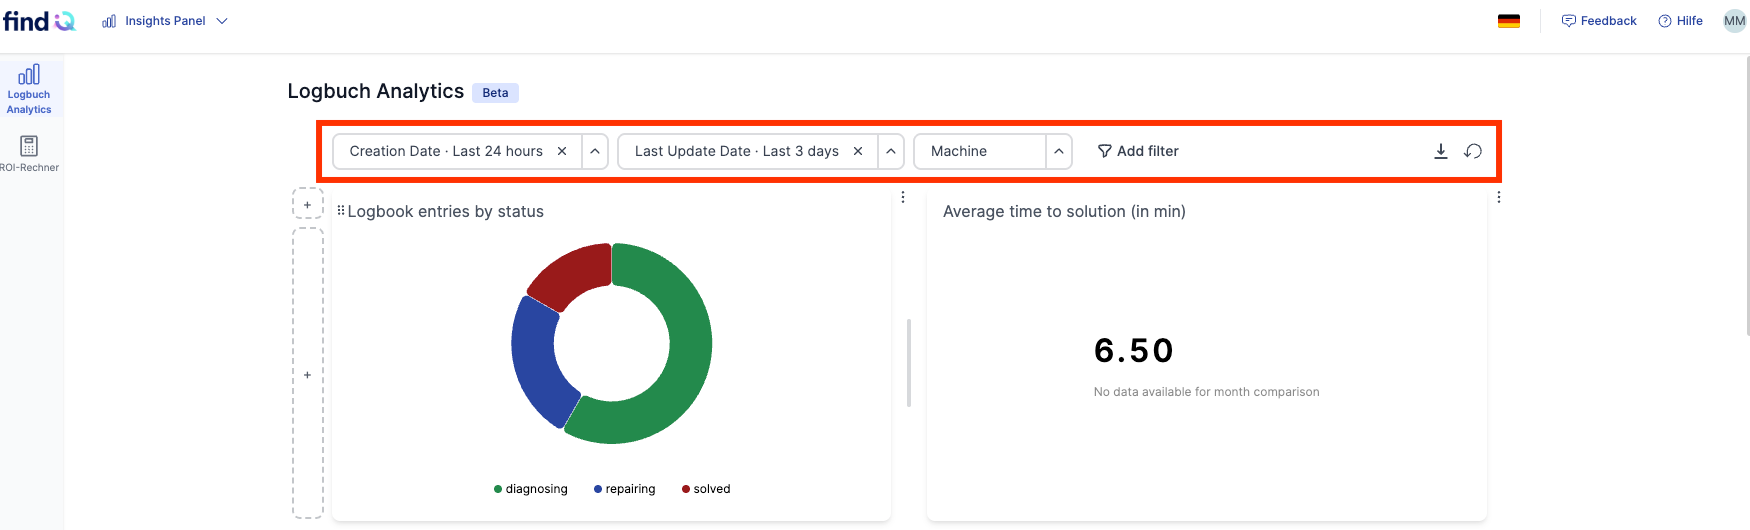Expand the Last Update Date filter chevron
1750x530 pixels.
pos(891,151)
